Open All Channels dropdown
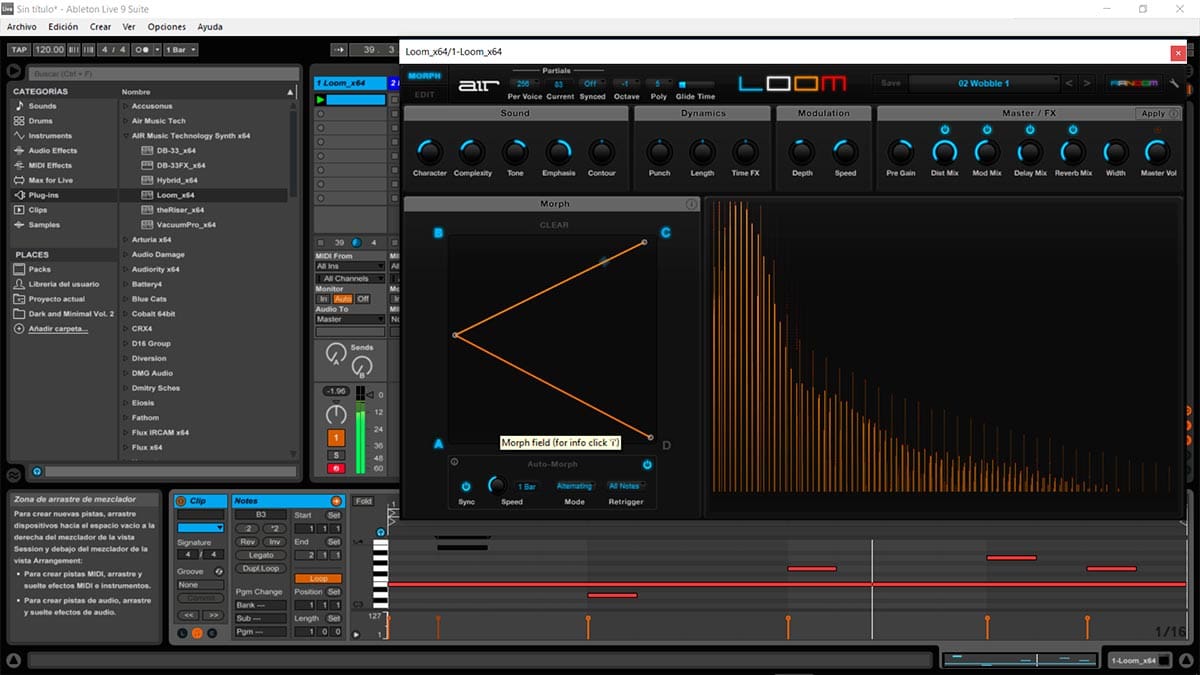Viewport: 1200px width, 675px height. coord(350,279)
